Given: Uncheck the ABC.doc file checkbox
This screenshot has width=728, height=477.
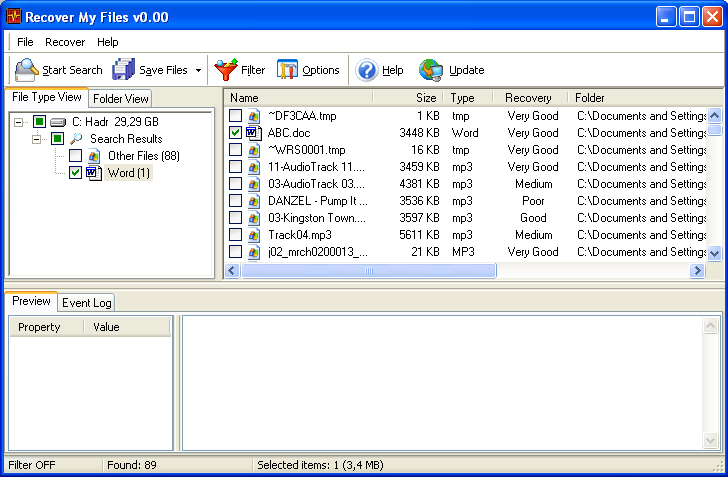Looking at the screenshot, I should click(x=235, y=132).
